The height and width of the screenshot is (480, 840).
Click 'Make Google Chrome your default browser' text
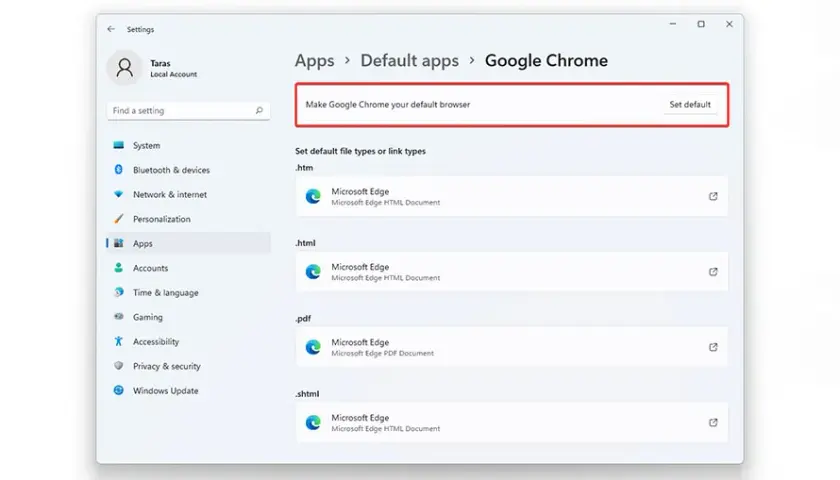pyautogui.click(x=387, y=104)
